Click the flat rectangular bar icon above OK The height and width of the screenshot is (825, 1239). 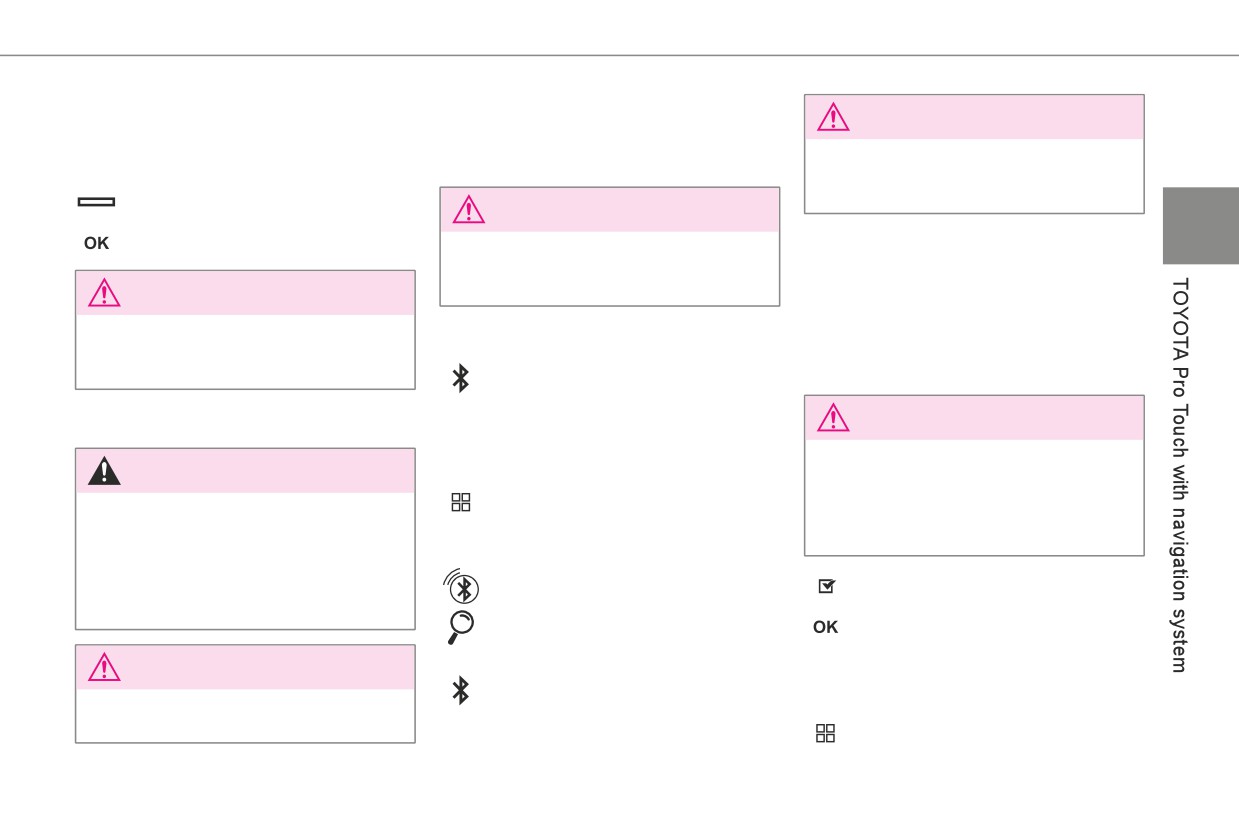(96, 202)
